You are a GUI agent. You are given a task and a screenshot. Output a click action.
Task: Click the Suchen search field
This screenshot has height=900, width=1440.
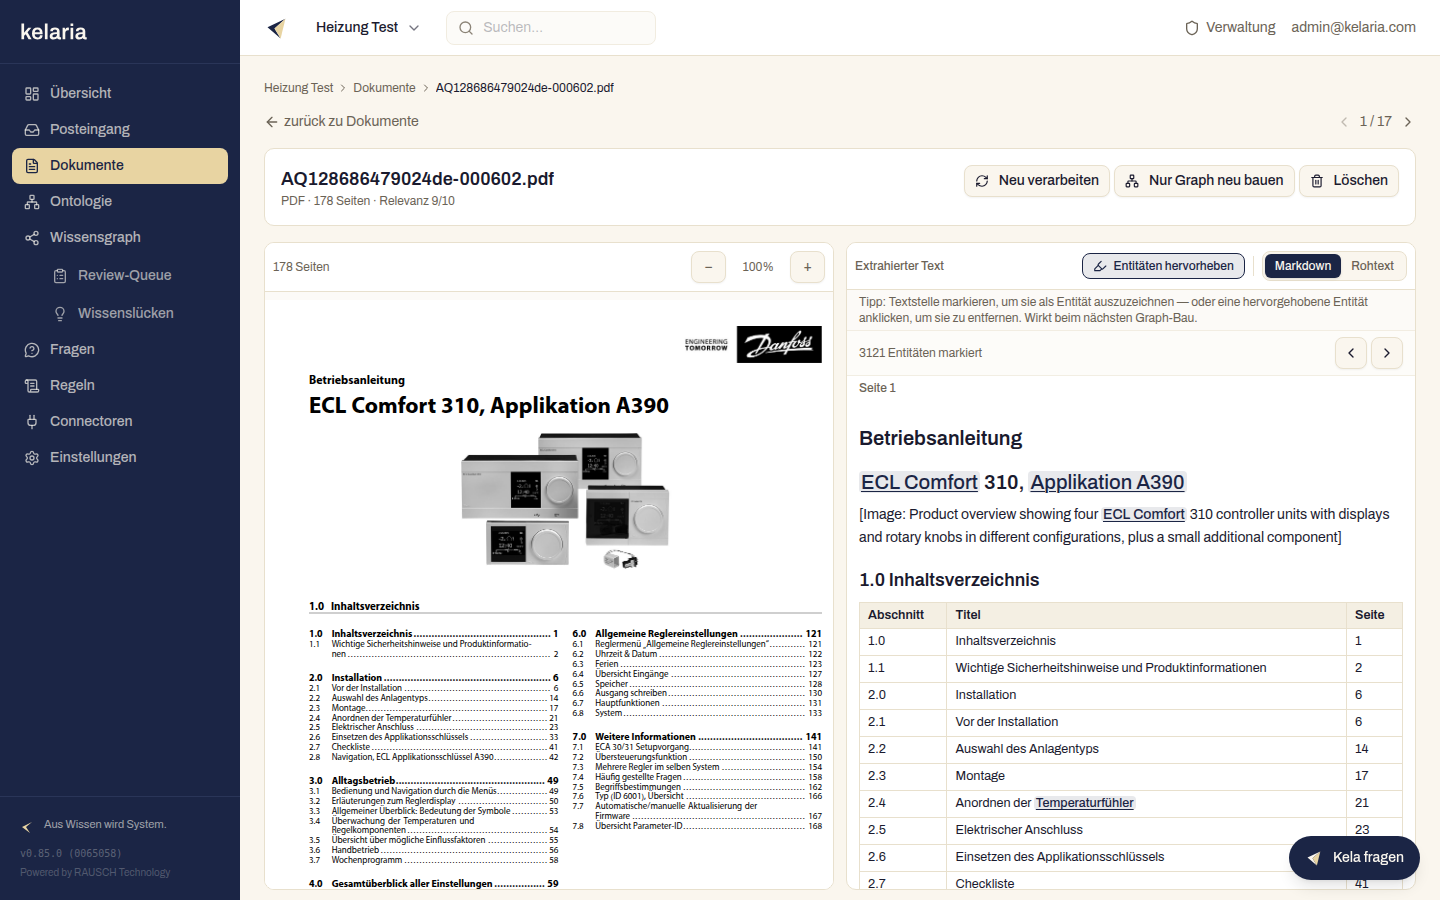coord(551,28)
